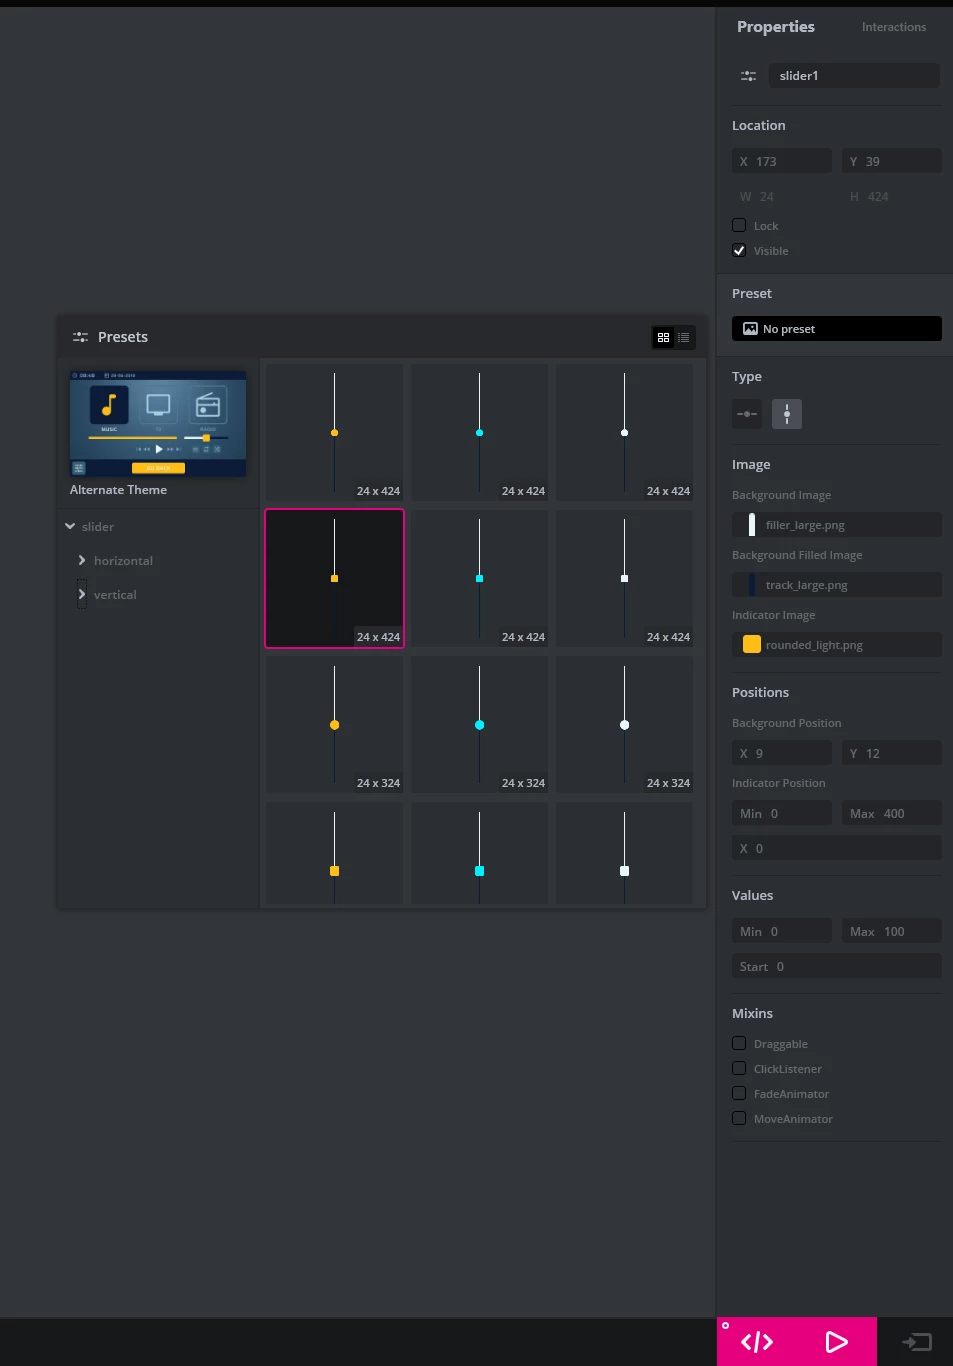Edit the Location X field
The width and height of the screenshot is (953, 1366).
click(x=782, y=161)
